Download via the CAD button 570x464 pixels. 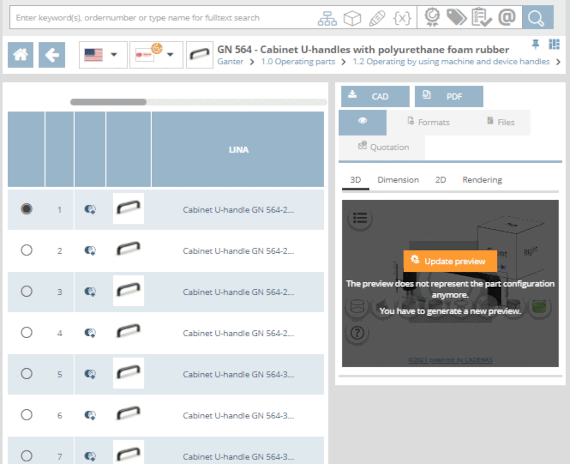tap(375, 96)
